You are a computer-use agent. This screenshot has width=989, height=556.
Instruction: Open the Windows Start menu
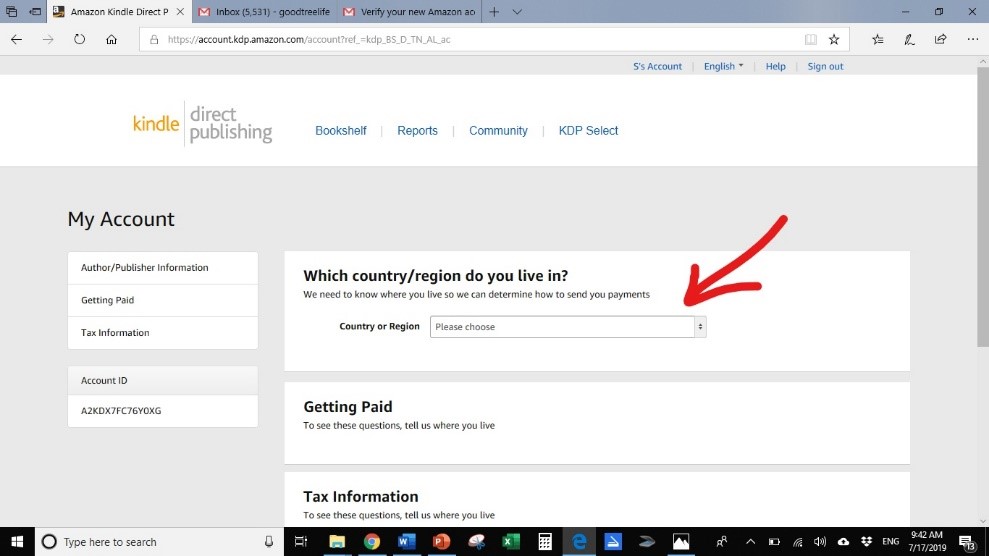coord(17,542)
